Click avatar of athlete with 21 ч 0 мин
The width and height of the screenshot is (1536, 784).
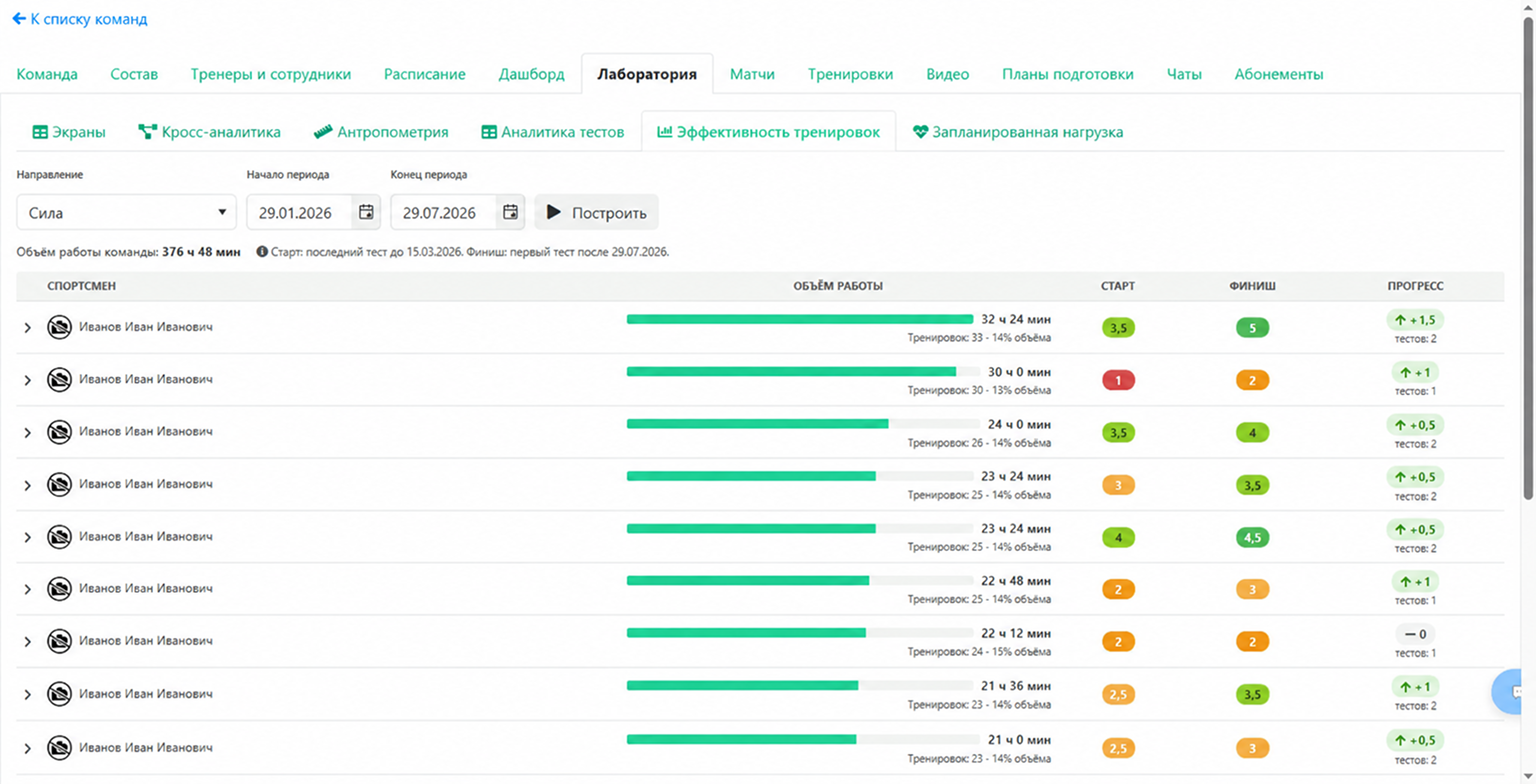[59, 746]
